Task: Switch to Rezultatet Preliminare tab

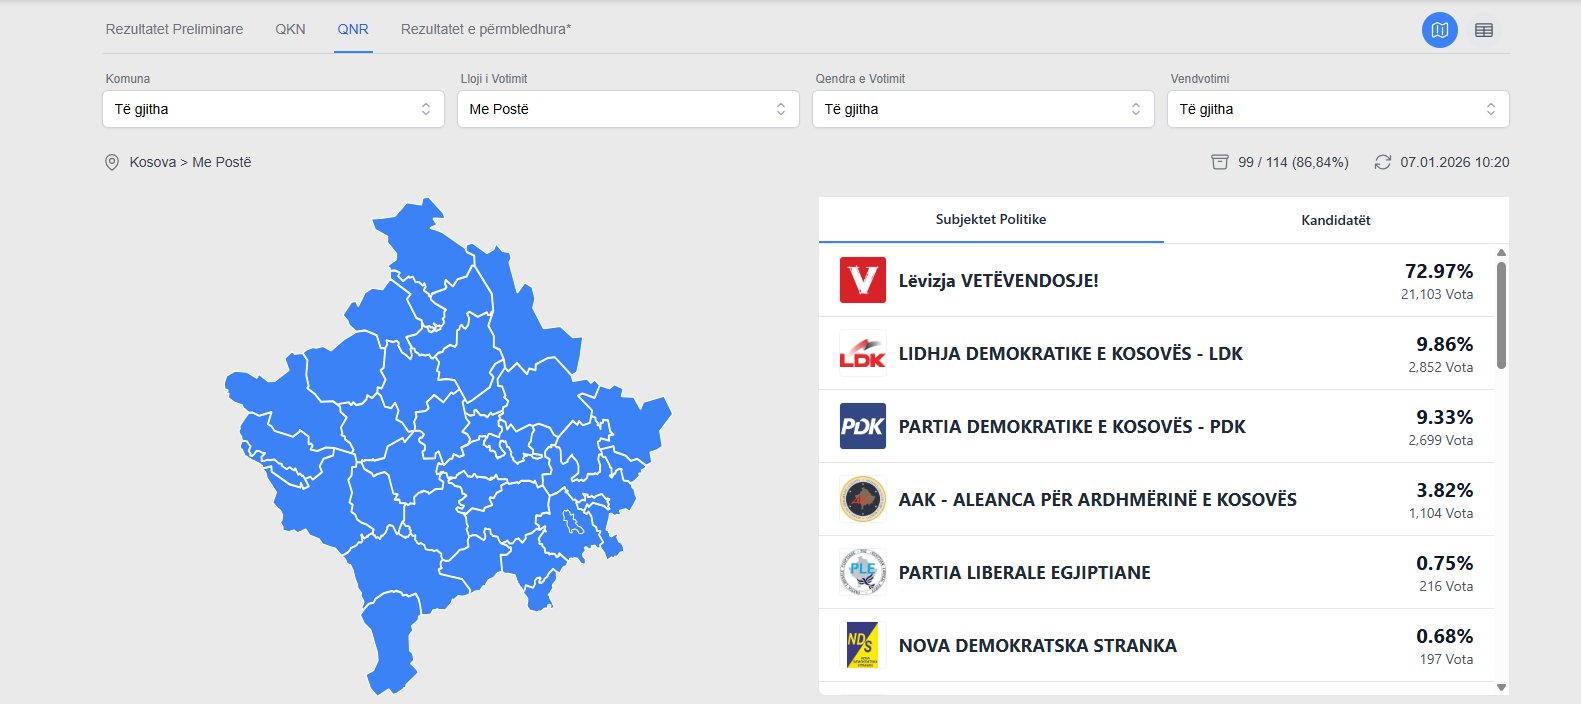Action: click(x=174, y=29)
